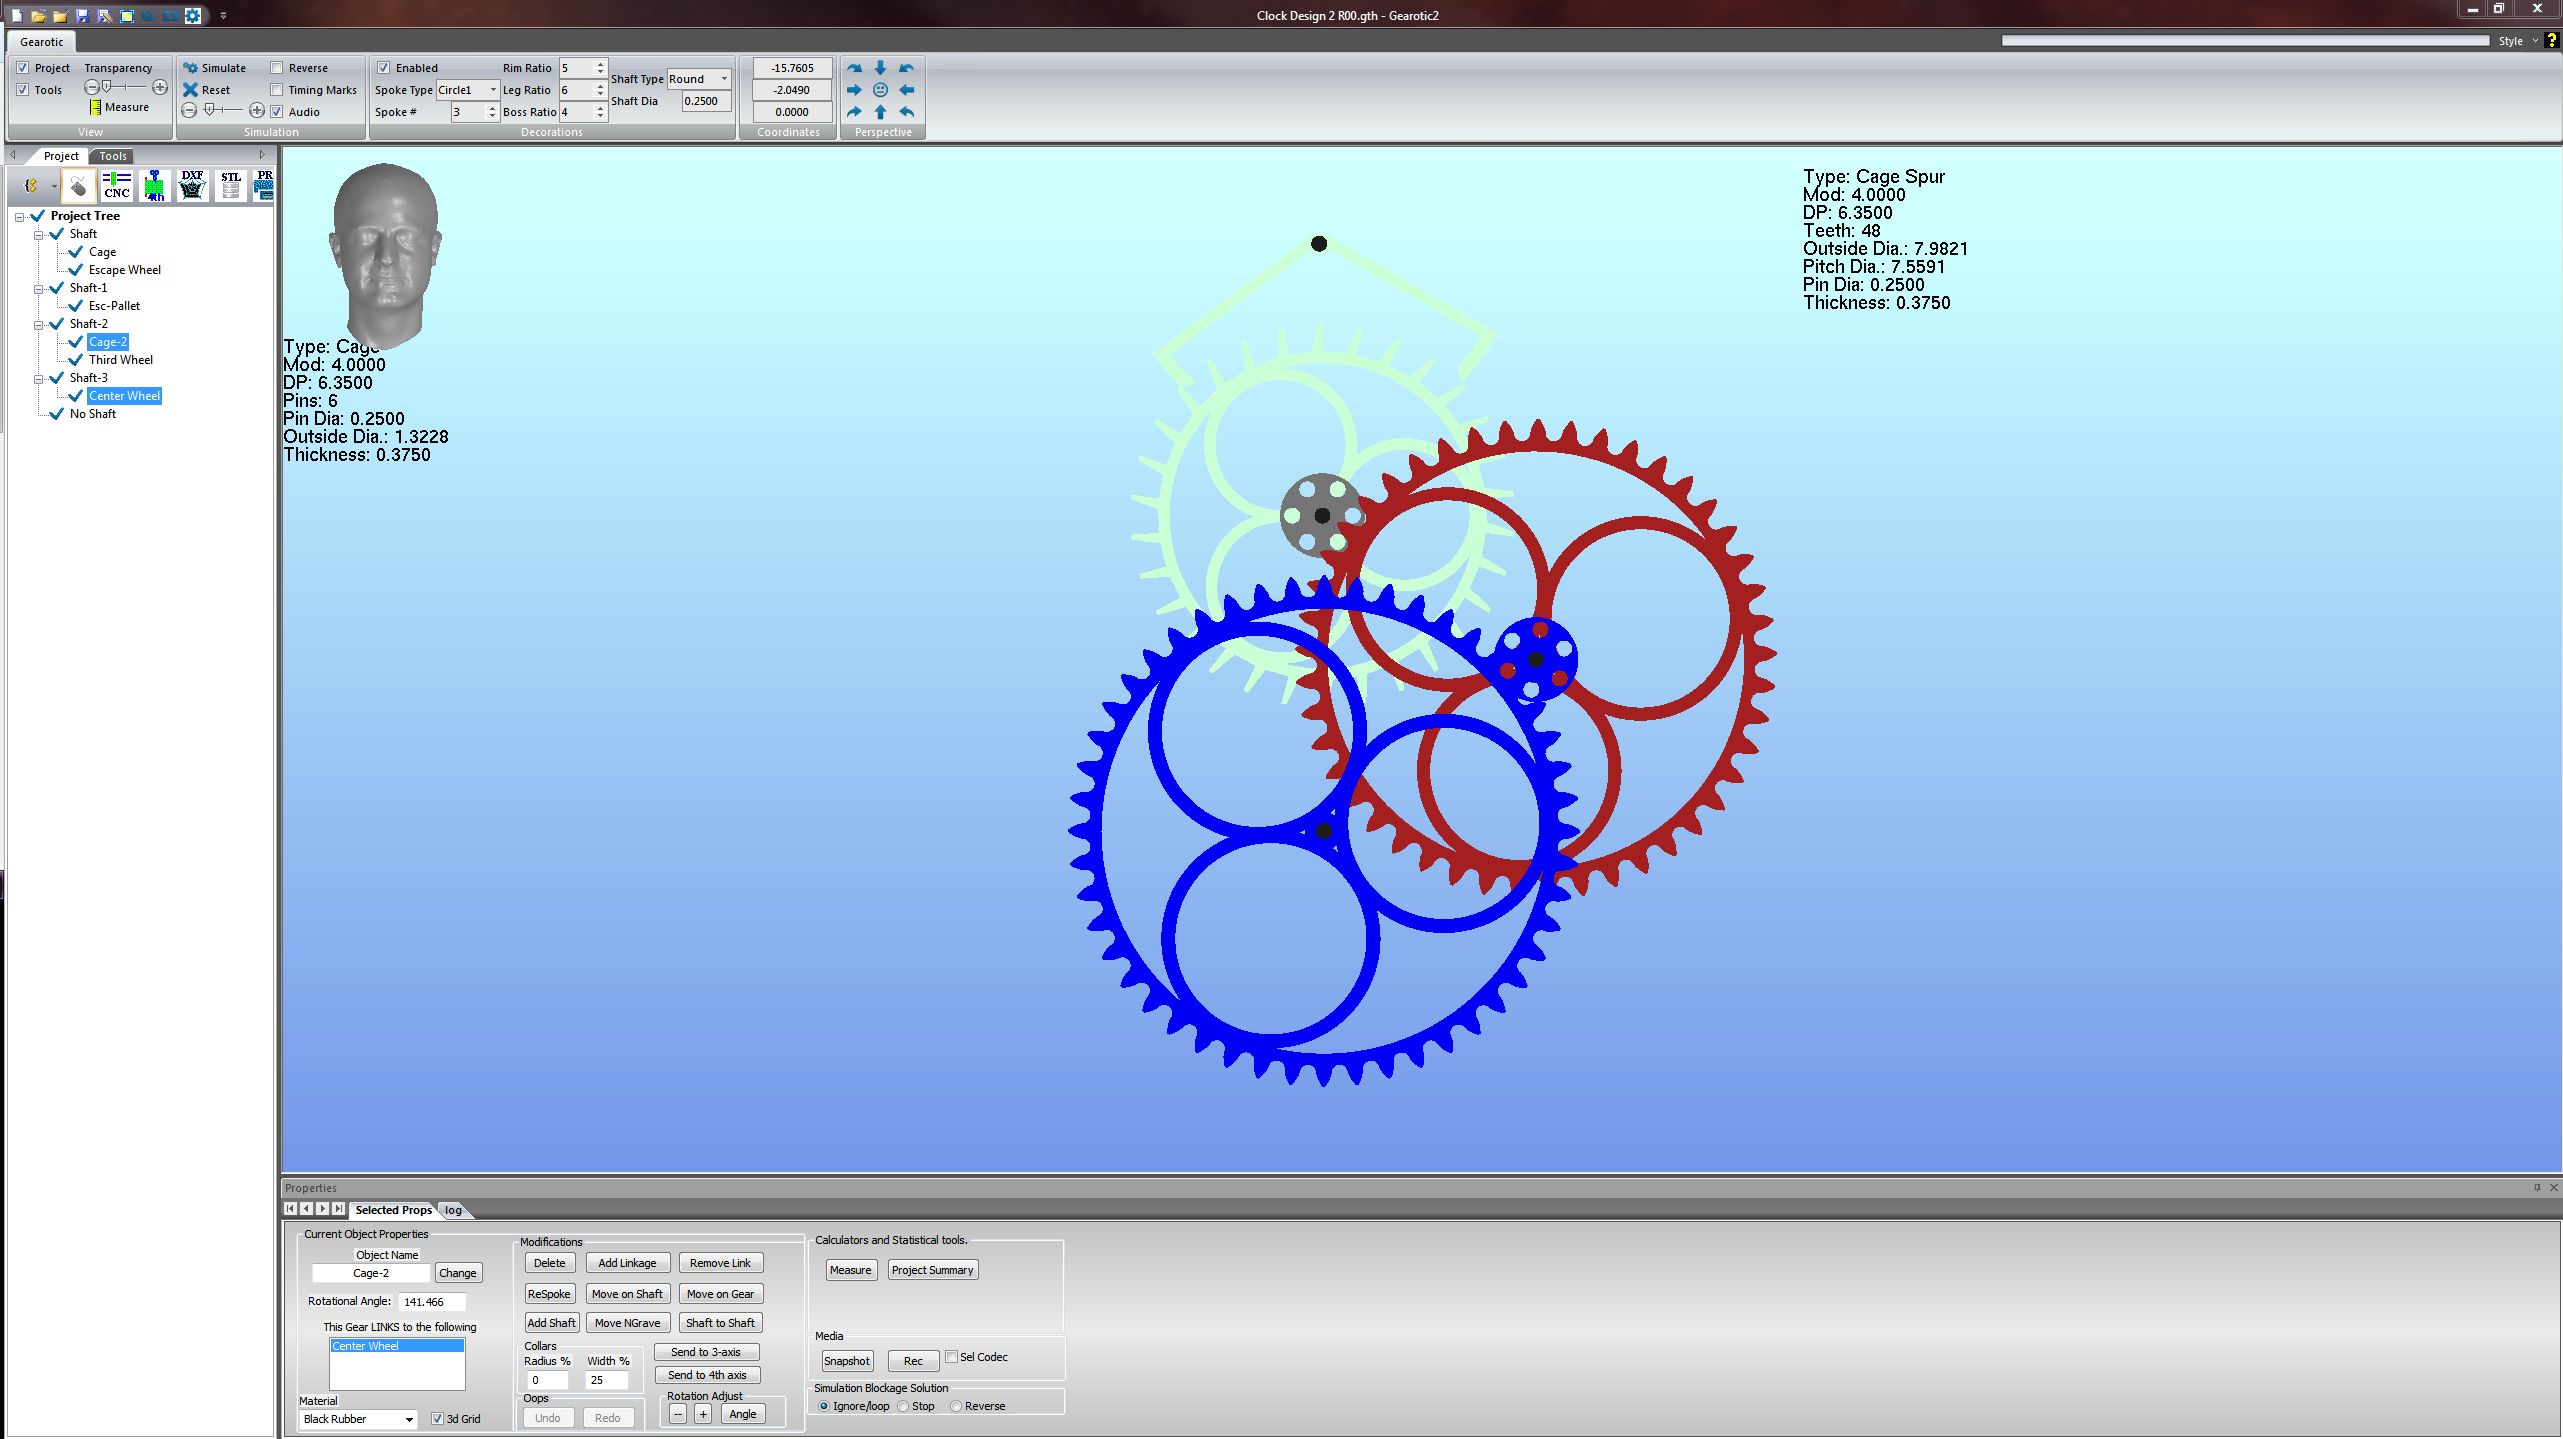Click the yellow Measure ruler icon
Viewport: 2563px width, 1439px height.
coord(95,107)
